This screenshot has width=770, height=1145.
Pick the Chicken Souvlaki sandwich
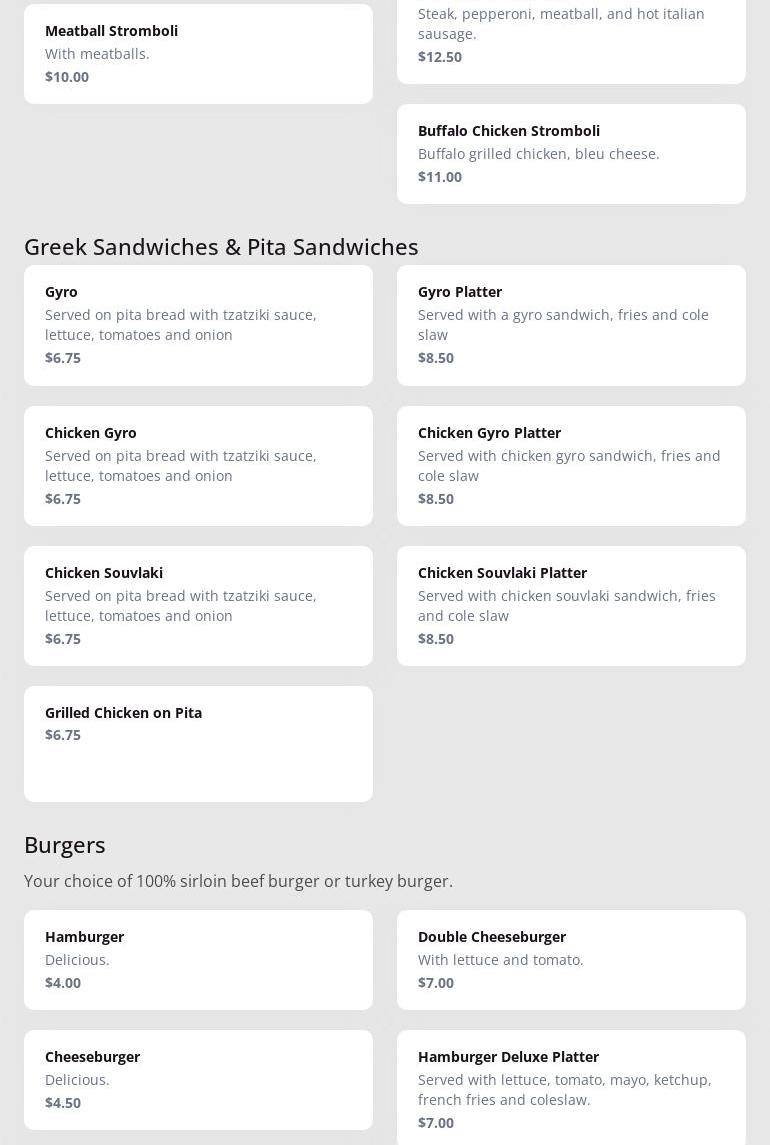[198, 605]
